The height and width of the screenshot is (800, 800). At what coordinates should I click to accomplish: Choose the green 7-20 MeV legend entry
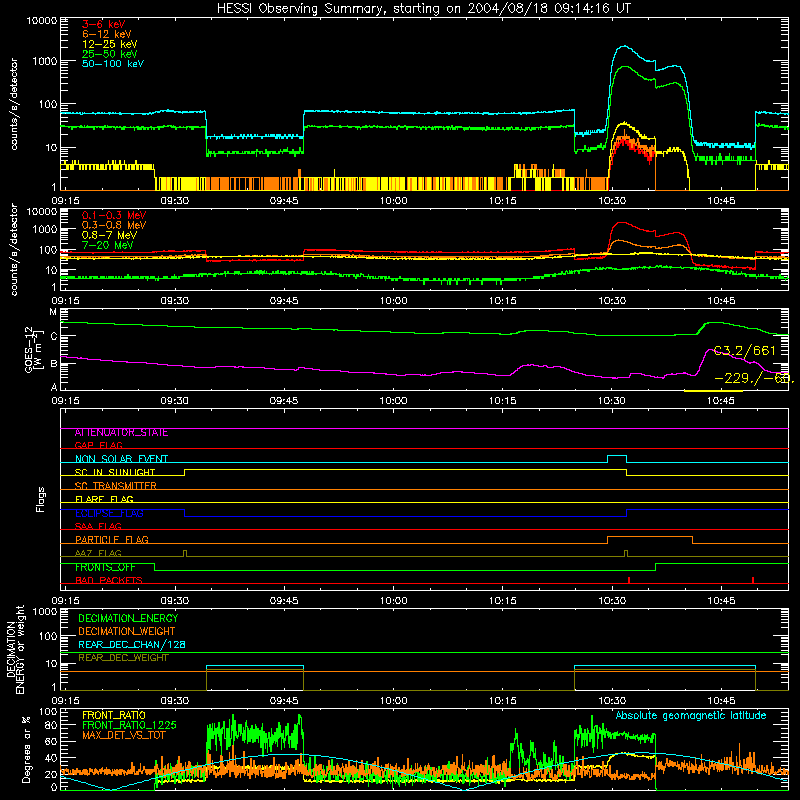(x=107, y=245)
